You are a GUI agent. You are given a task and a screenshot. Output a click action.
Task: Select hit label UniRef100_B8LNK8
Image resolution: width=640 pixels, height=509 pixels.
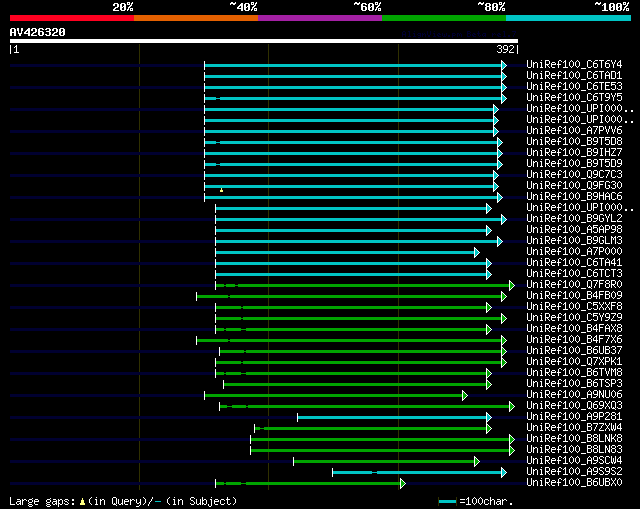pos(574,439)
